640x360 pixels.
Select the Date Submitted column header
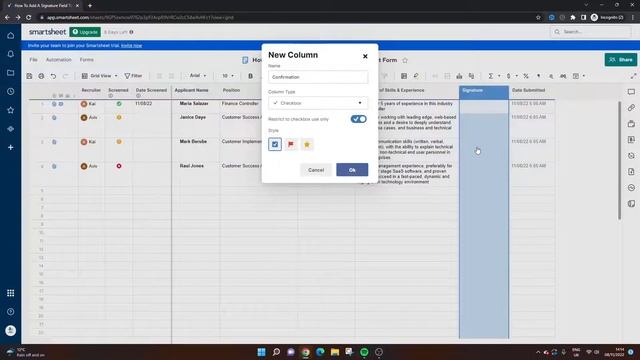(x=532, y=92)
